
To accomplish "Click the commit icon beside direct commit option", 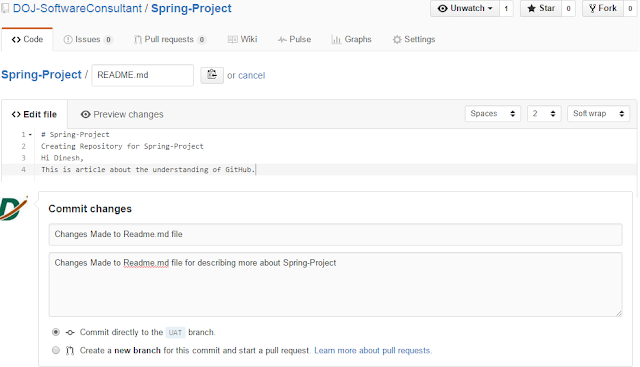I will [x=70, y=332].
